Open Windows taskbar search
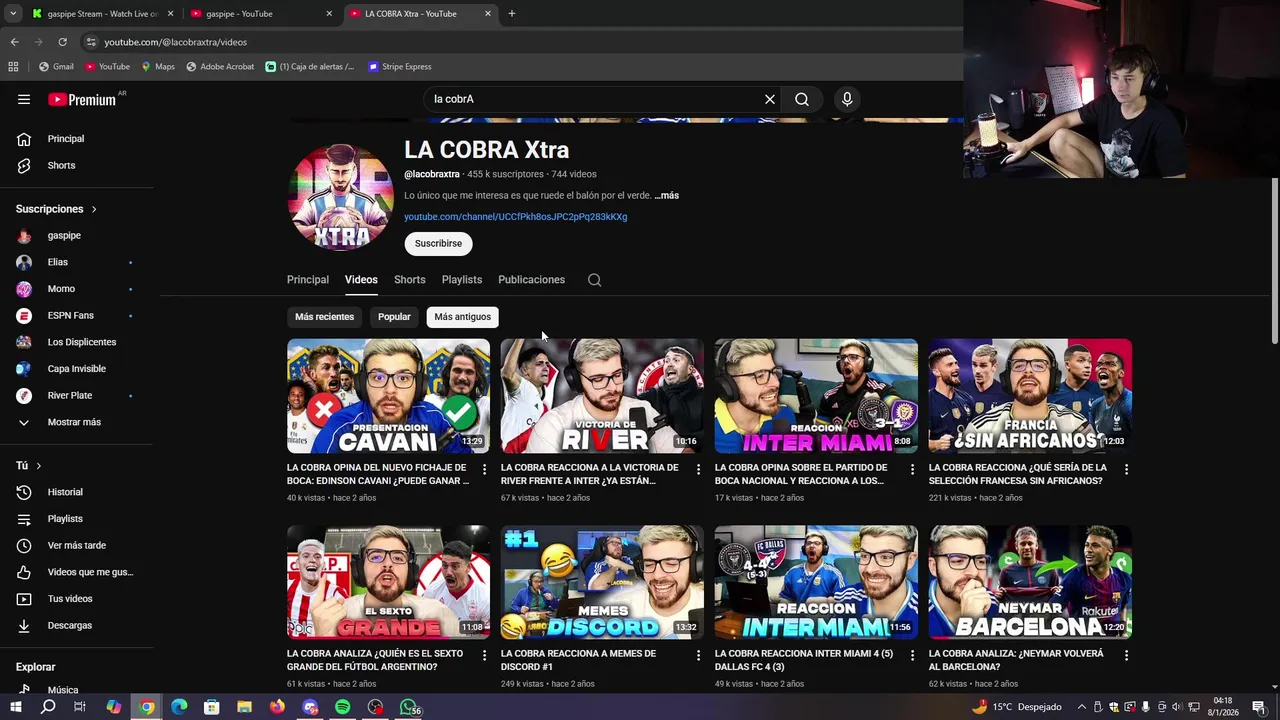Viewport: 1280px width, 720px height. pyautogui.click(x=48, y=707)
